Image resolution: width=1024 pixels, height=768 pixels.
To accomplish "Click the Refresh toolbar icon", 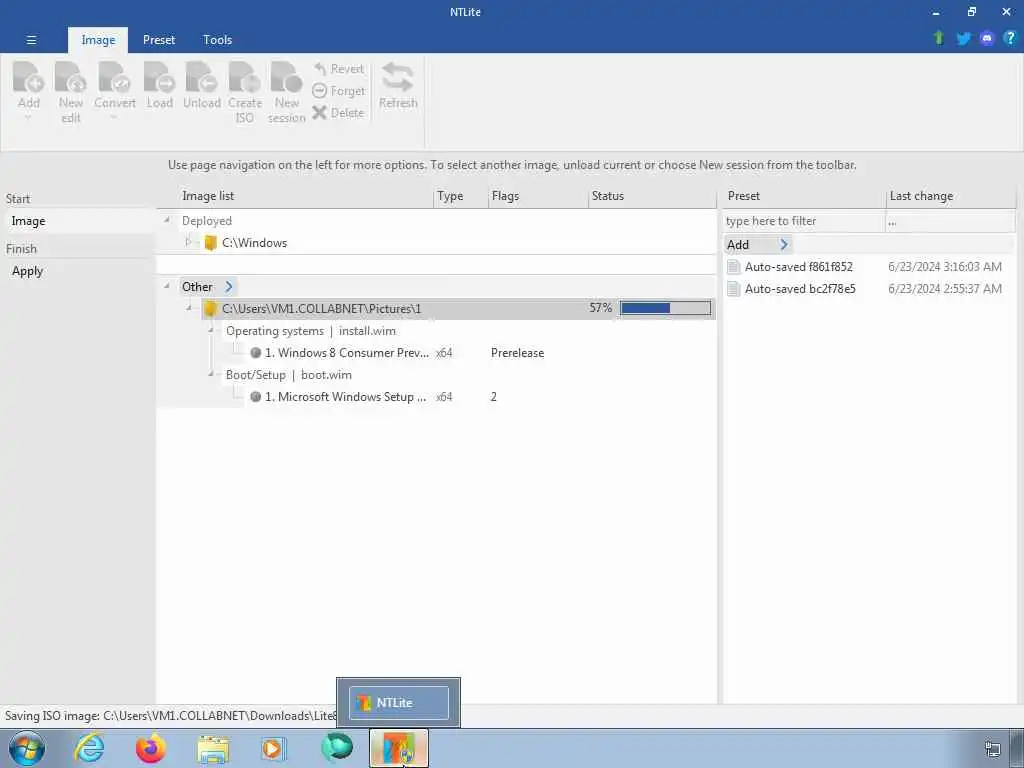I will click(398, 77).
